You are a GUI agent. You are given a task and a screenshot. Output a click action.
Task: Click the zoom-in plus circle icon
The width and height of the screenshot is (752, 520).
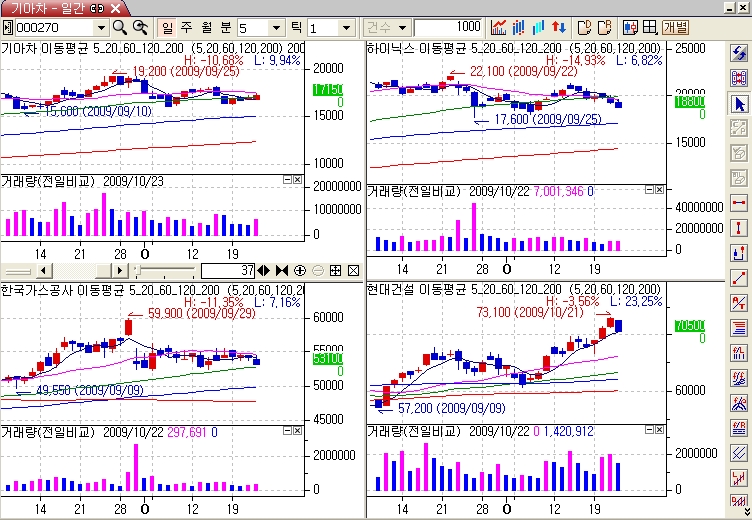coord(317,271)
